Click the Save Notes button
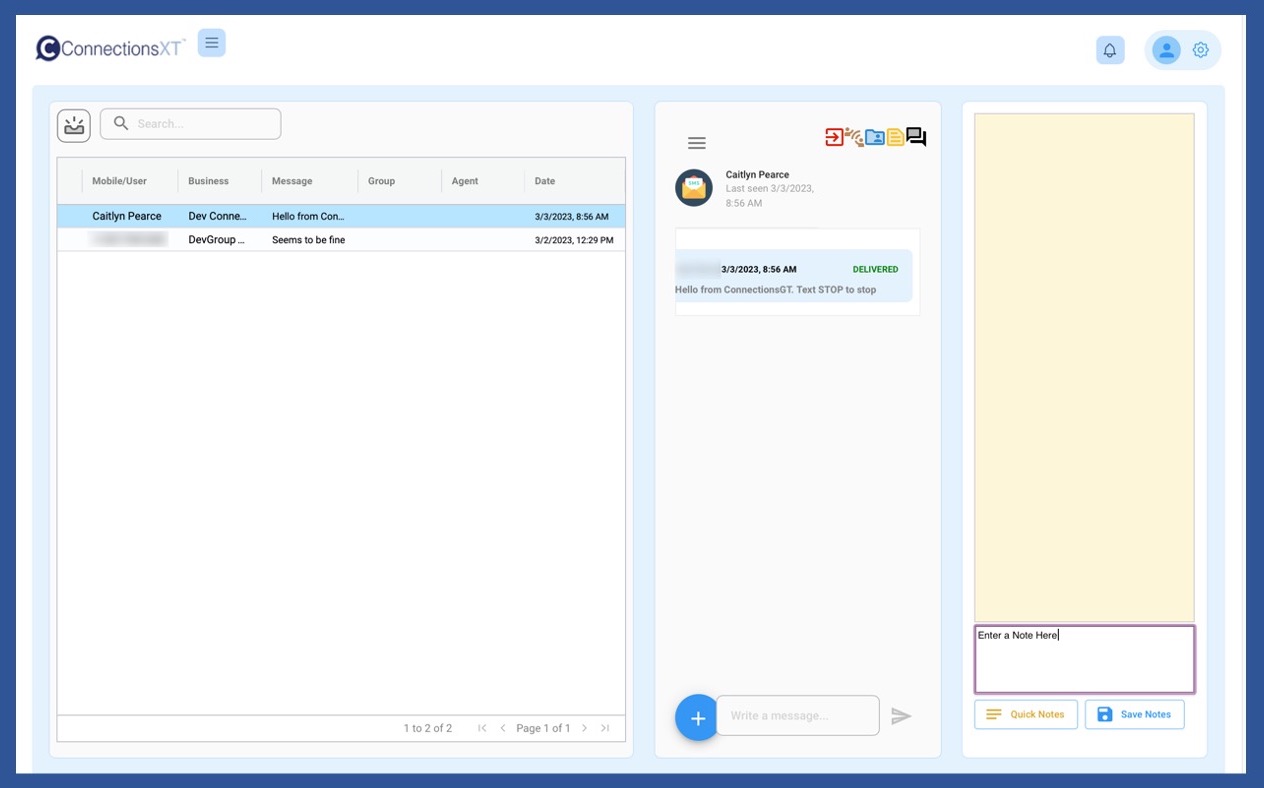 (x=1134, y=714)
